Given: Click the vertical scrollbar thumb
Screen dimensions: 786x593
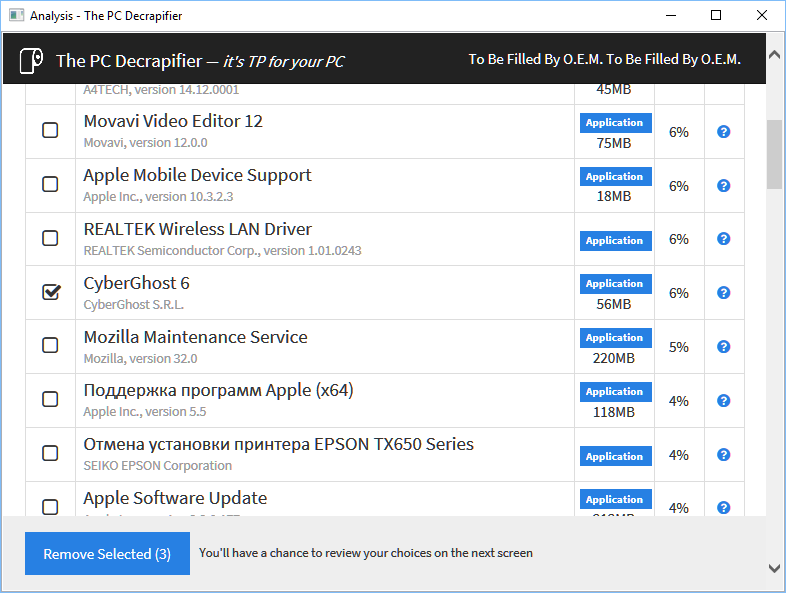Looking at the screenshot, I should point(775,155).
